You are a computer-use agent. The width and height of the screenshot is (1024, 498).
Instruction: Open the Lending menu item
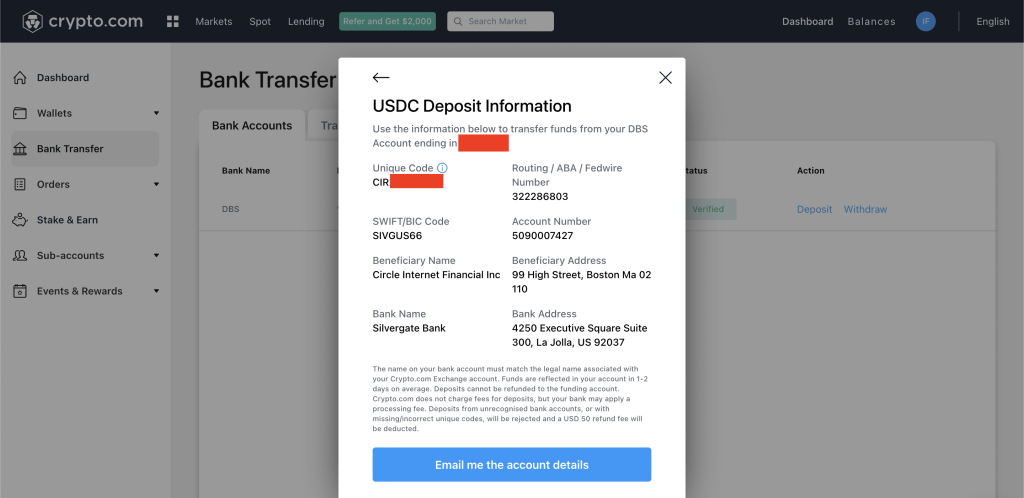click(306, 22)
